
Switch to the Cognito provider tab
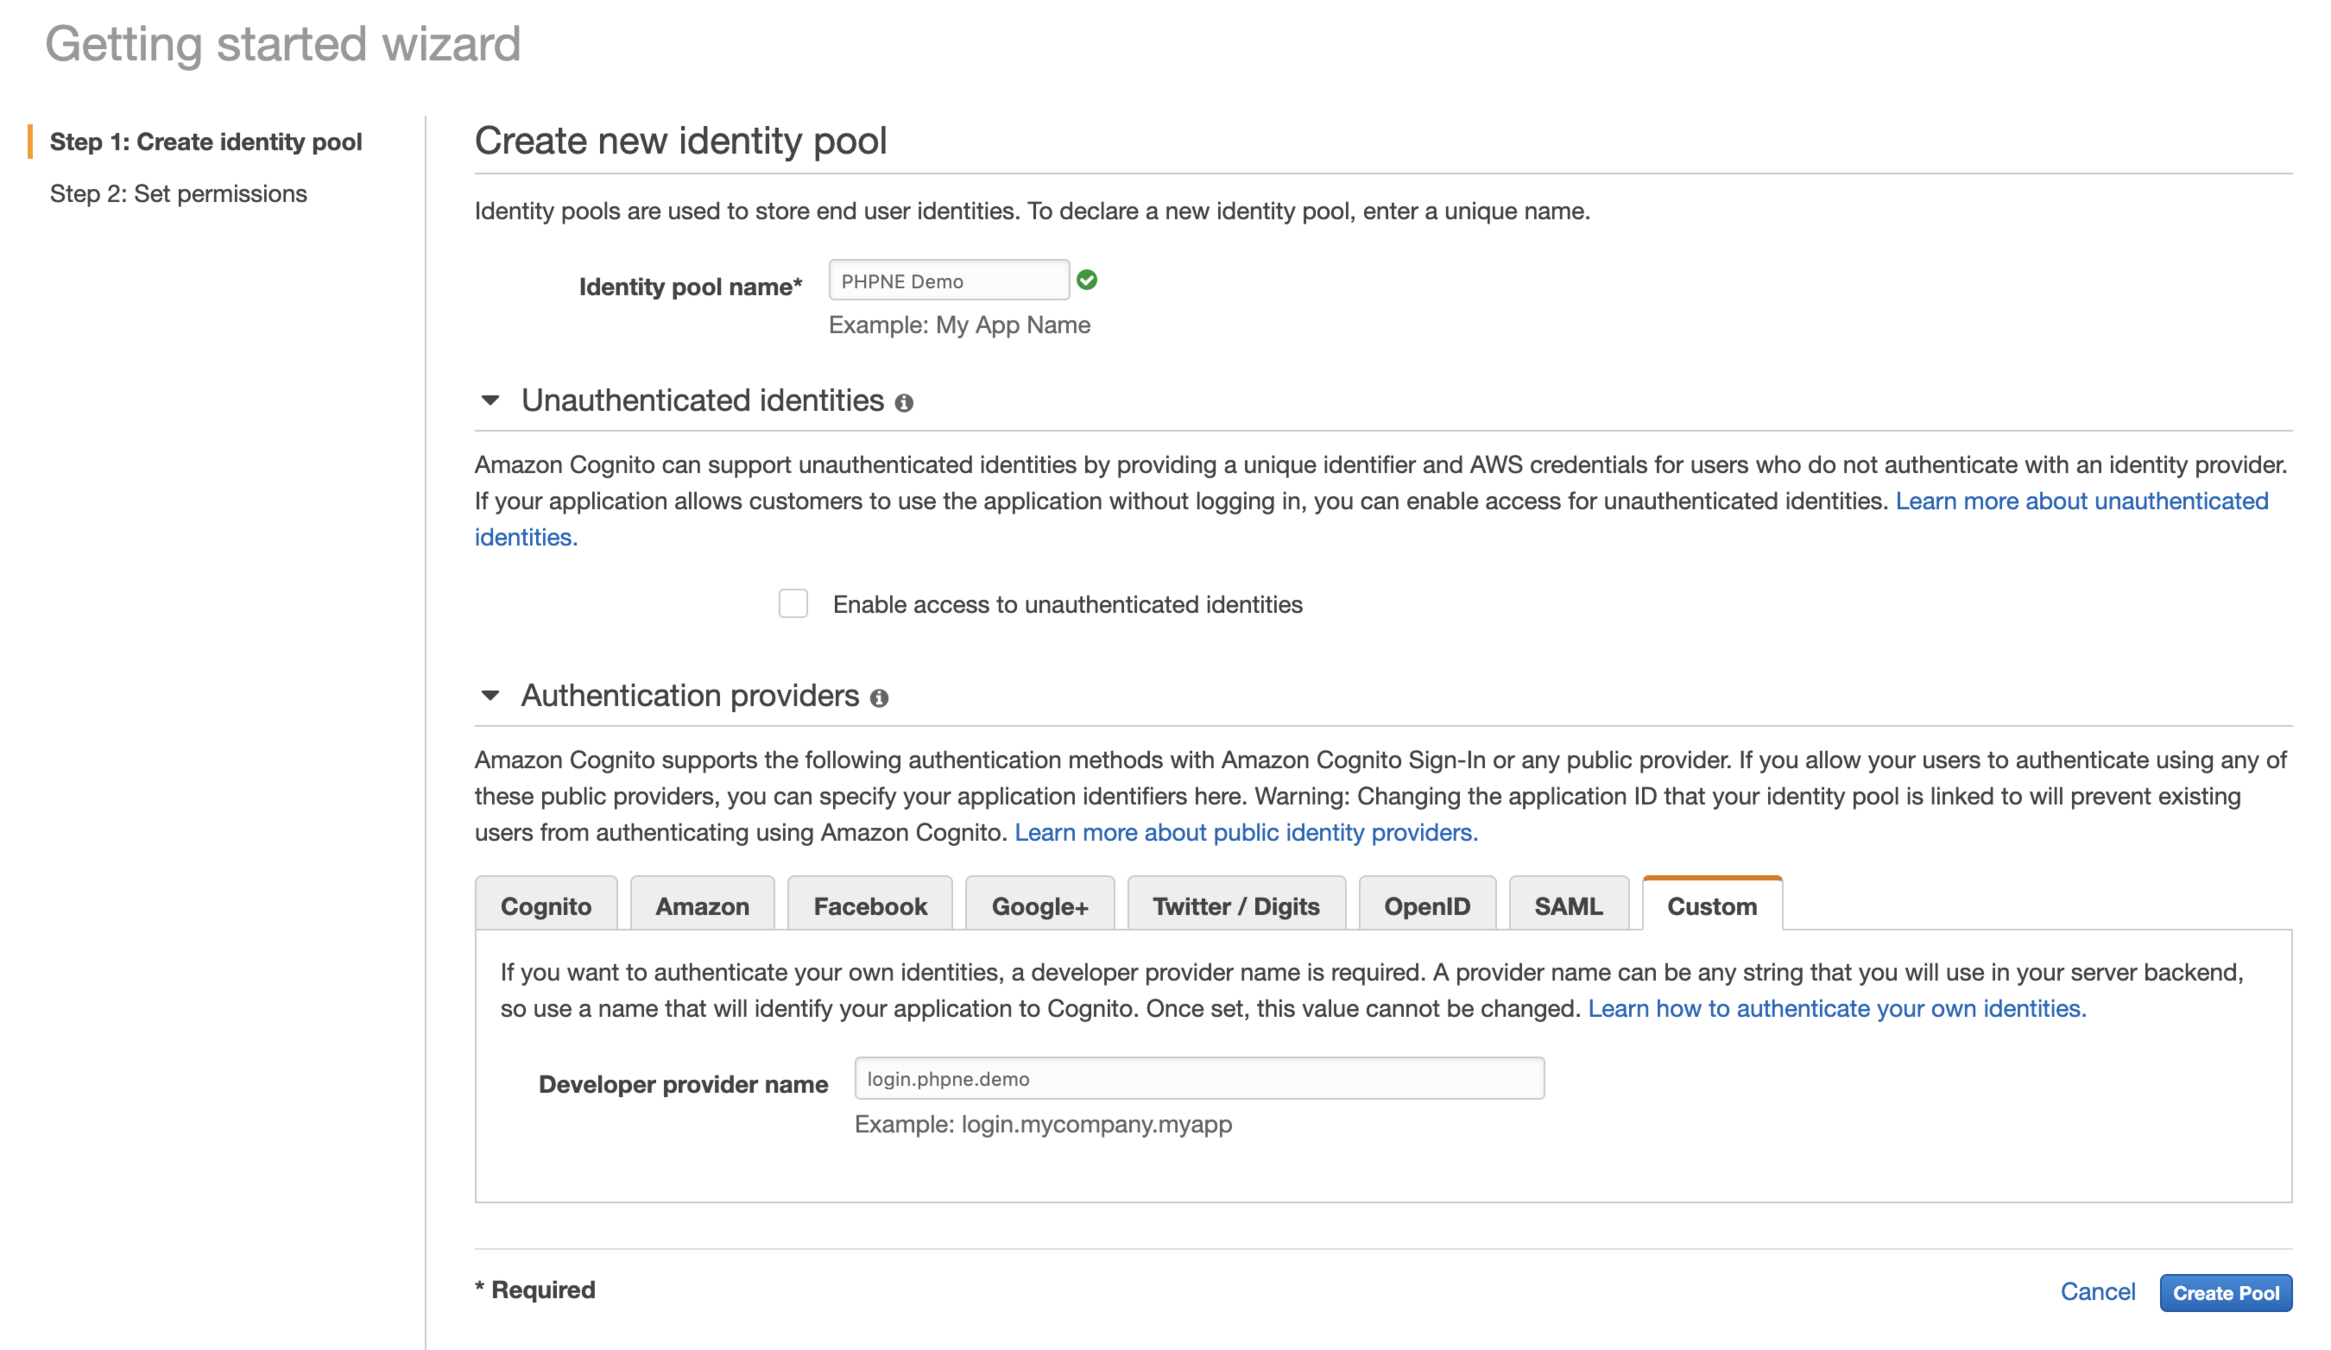(546, 906)
